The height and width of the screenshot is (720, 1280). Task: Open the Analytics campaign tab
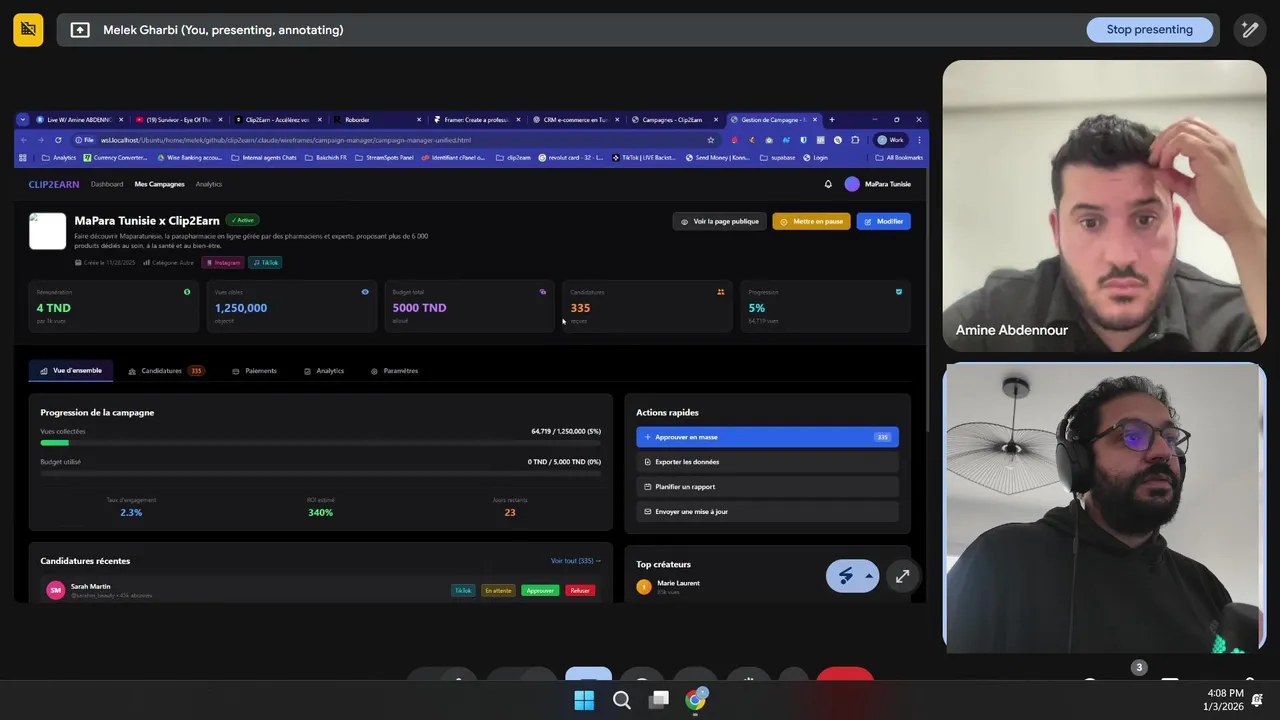[324, 371]
